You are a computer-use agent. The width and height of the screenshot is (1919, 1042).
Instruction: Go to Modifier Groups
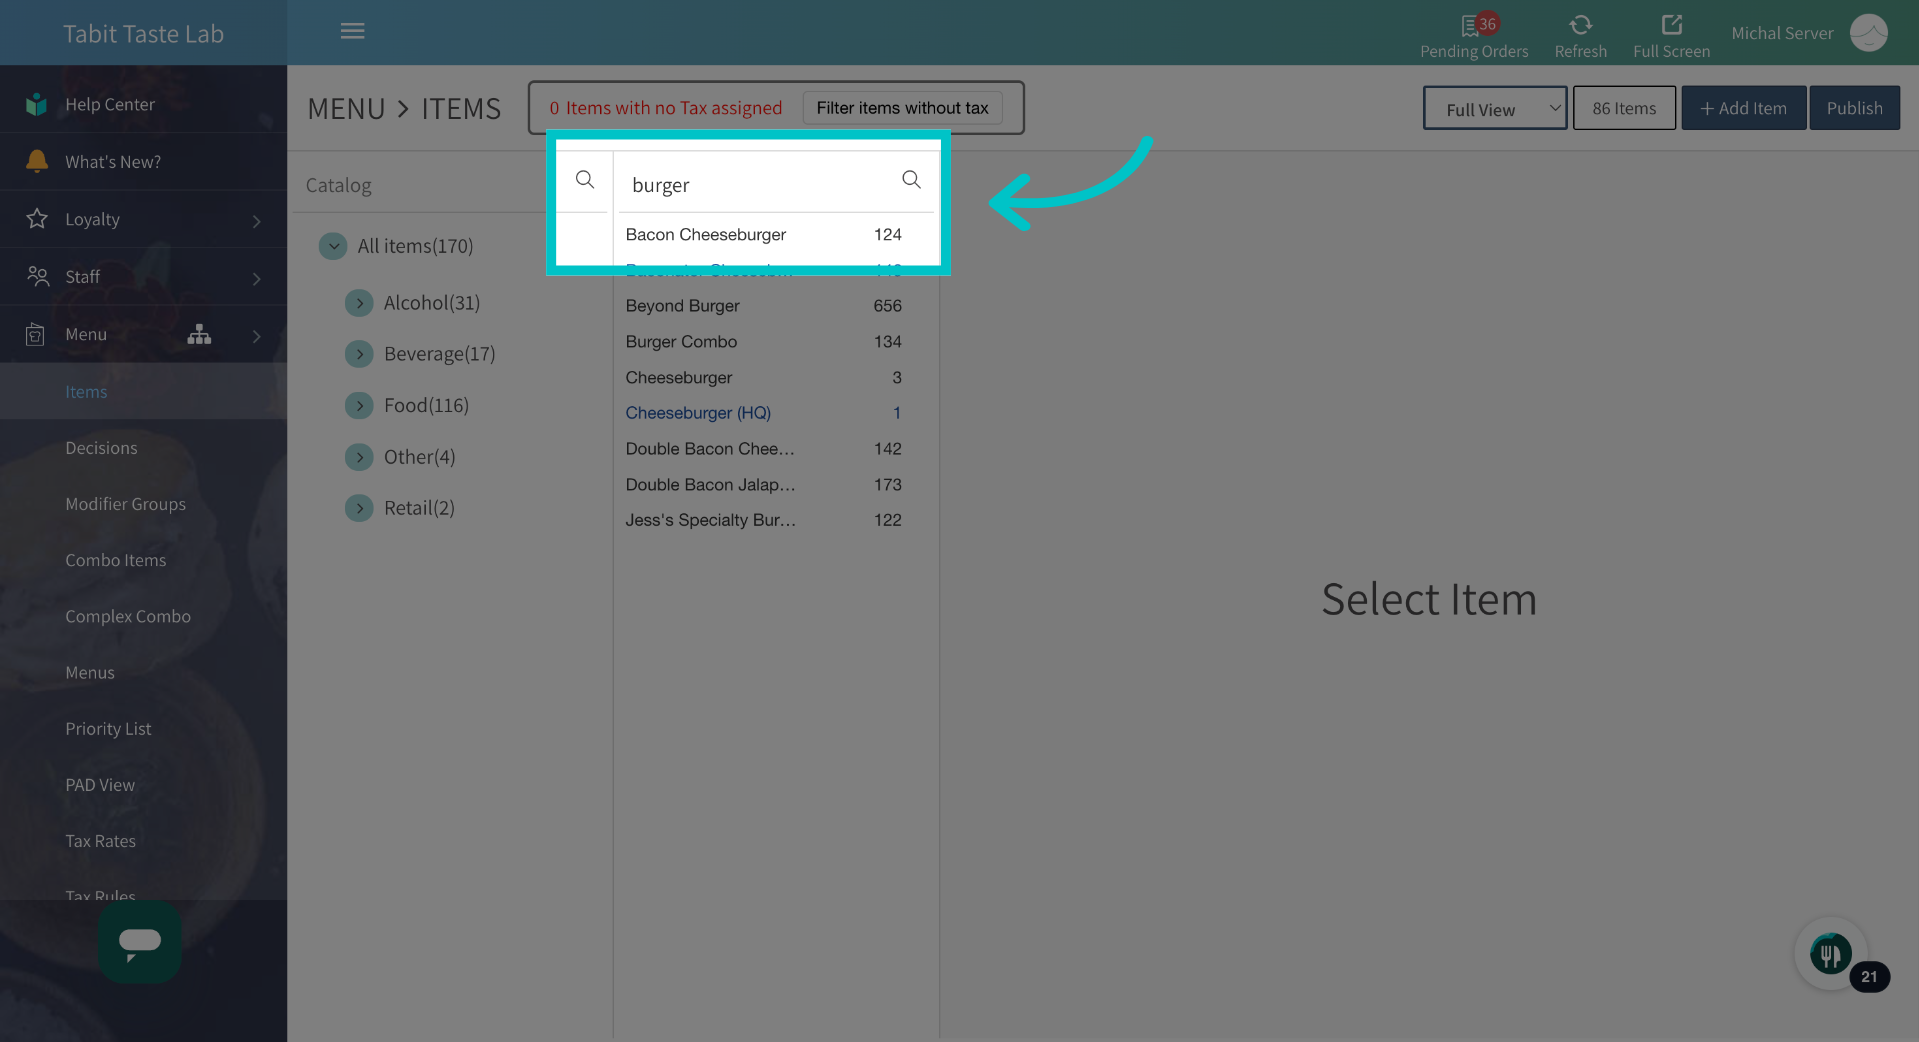pos(125,504)
